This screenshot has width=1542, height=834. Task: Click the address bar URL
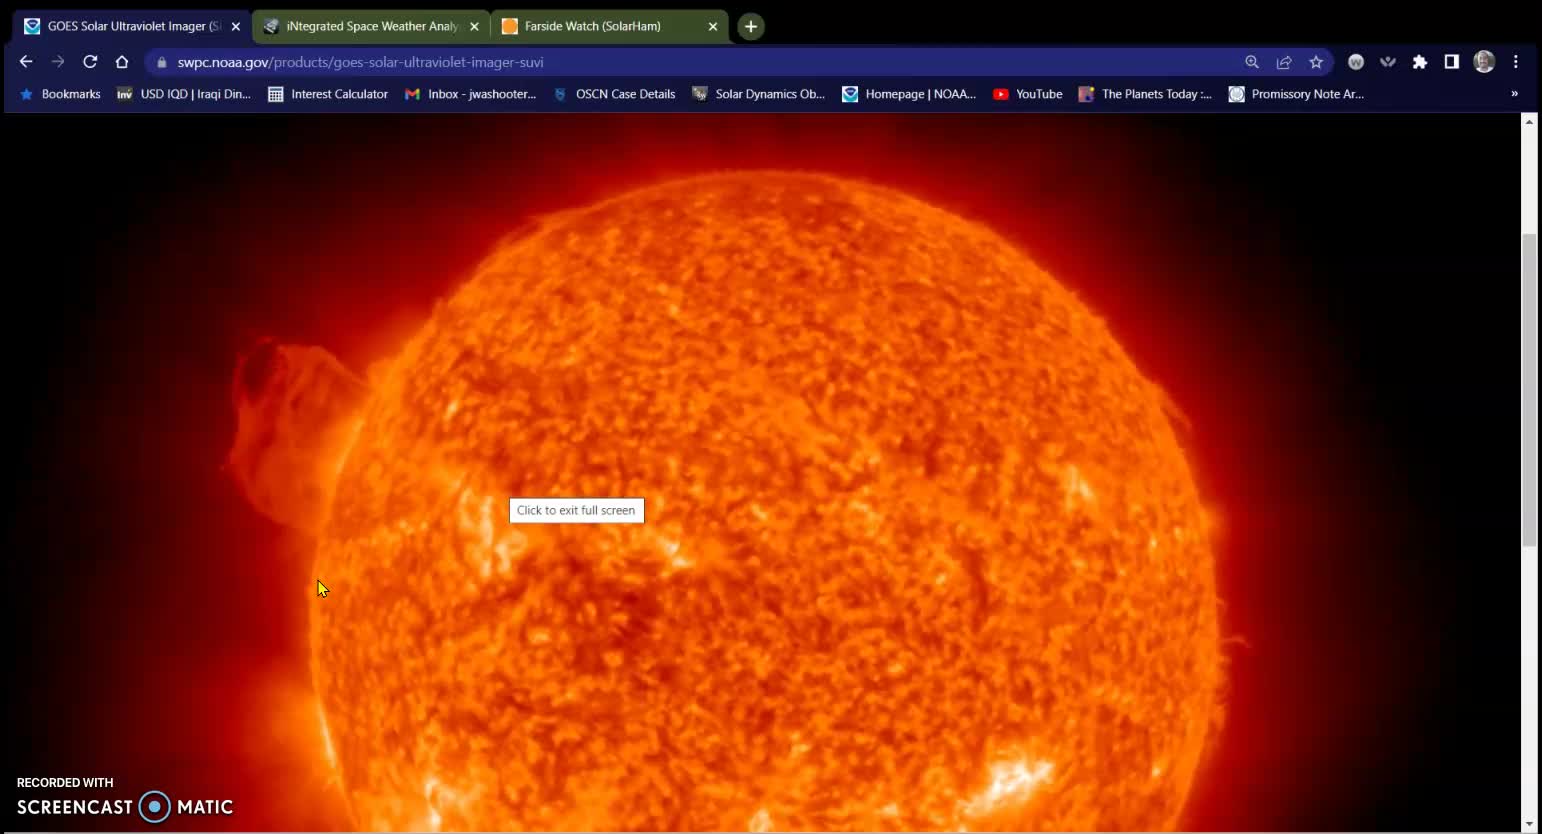pyautogui.click(x=361, y=62)
